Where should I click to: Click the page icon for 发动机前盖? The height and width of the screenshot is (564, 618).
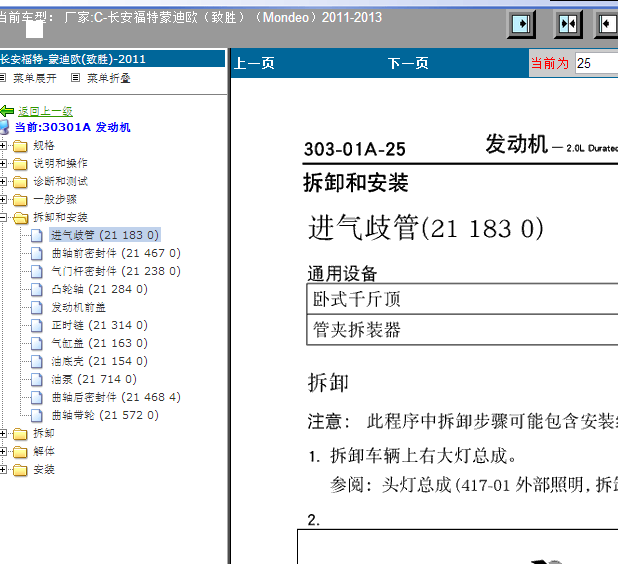coord(37,307)
